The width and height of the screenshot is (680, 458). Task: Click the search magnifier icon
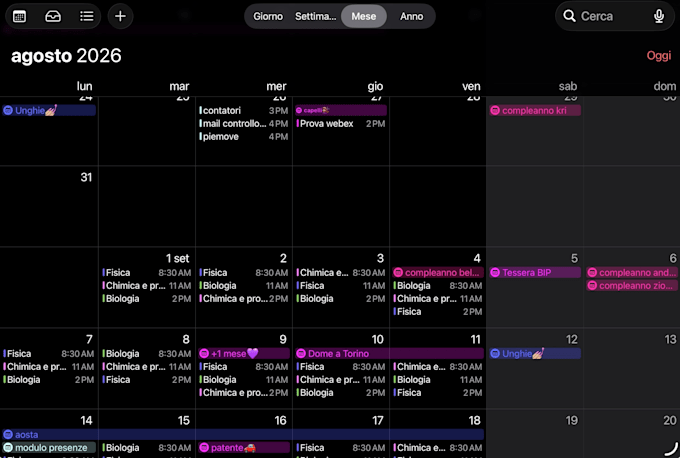(569, 16)
